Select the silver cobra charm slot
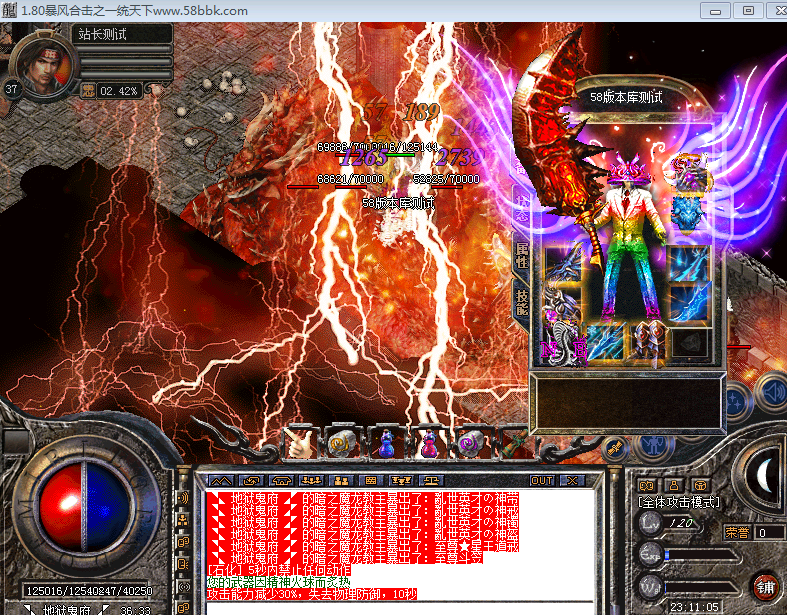 coord(563,342)
